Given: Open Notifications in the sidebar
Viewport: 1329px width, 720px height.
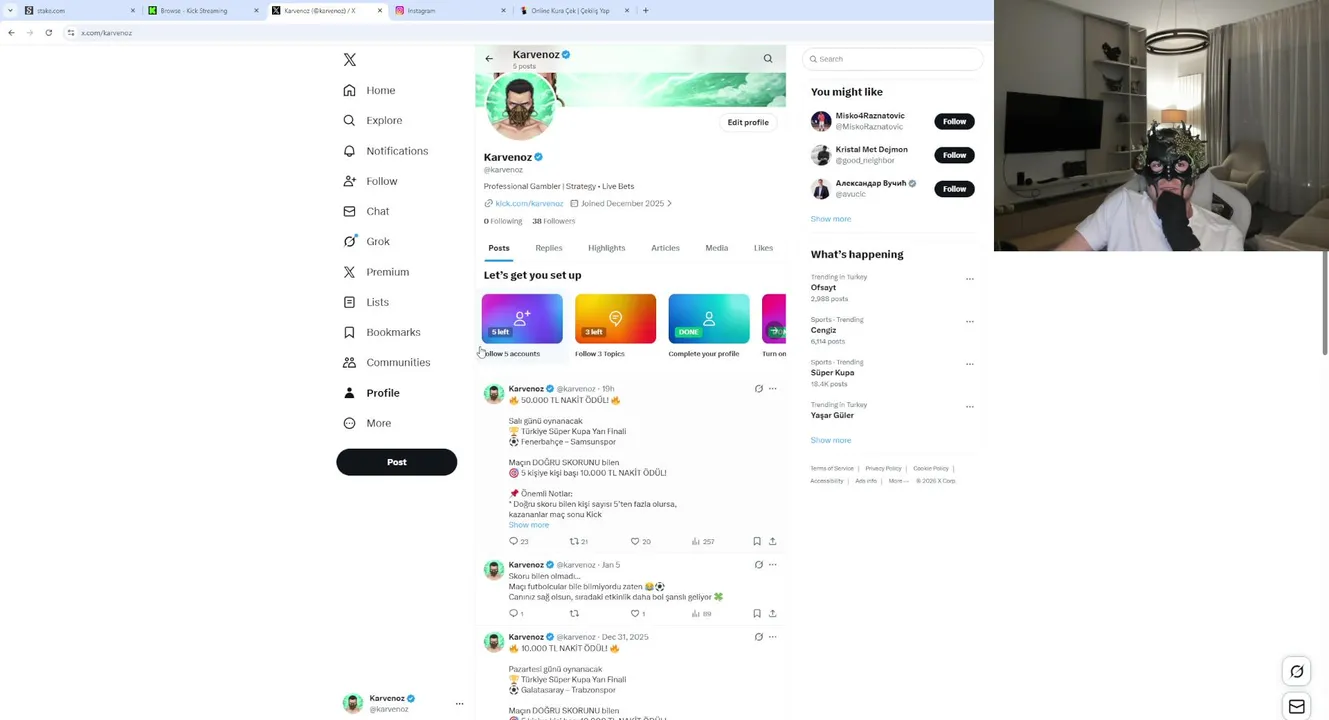Looking at the screenshot, I should click(x=385, y=151).
